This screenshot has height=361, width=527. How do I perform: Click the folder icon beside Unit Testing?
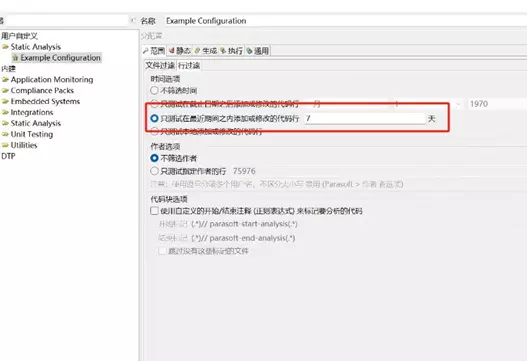5,134
